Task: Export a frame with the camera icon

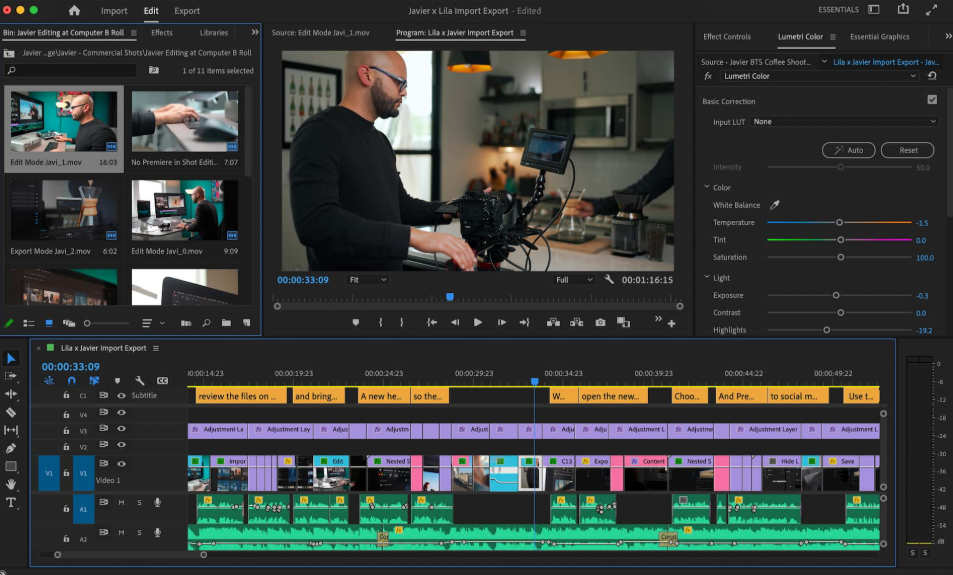Action: [600, 322]
